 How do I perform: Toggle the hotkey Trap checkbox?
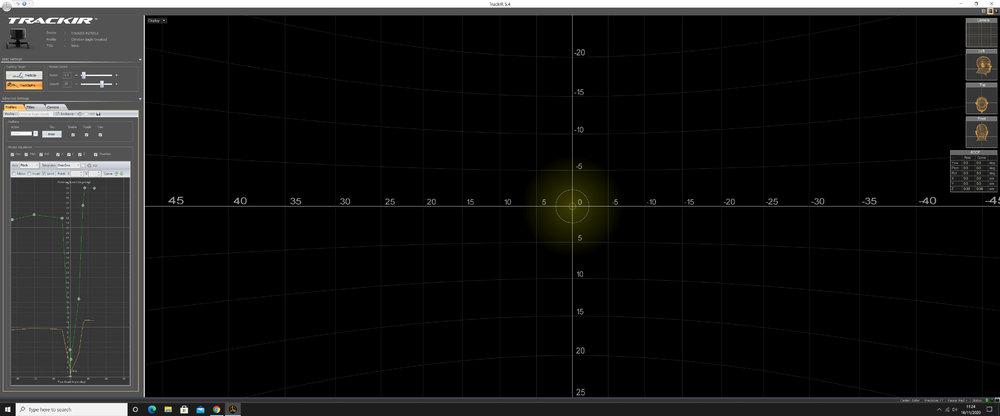point(100,135)
